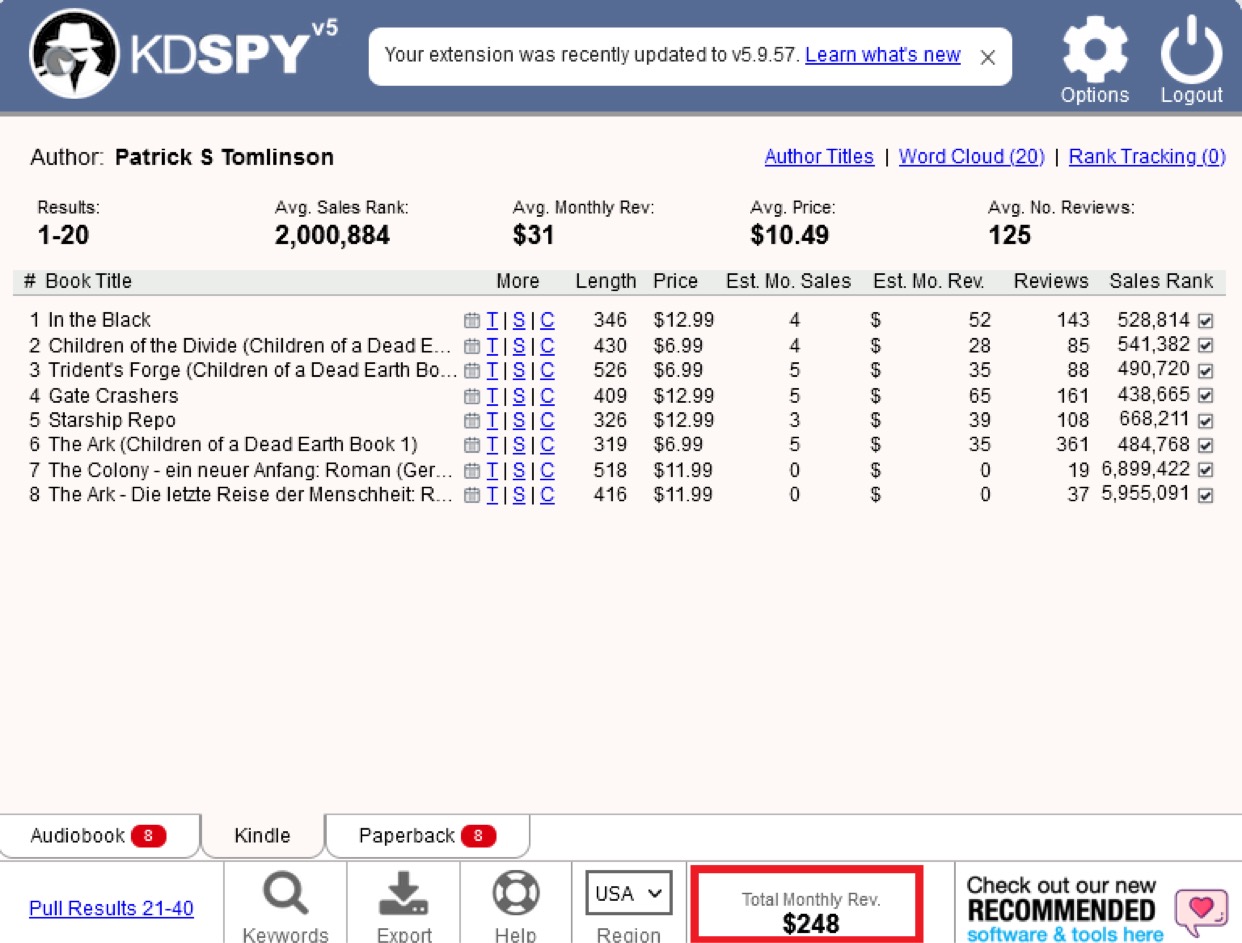Open the USA region dropdown
Screen dimensions: 1242x943
pyautogui.click(x=629, y=893)
